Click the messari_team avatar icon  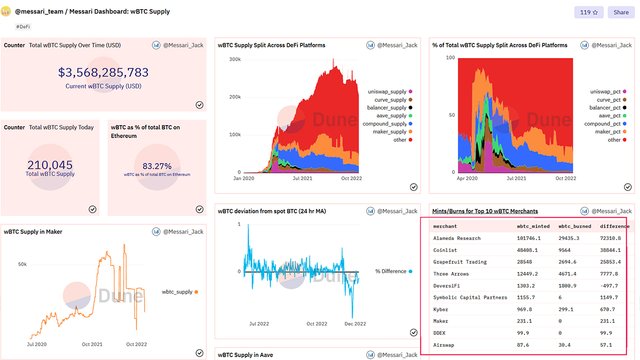[6, 11]
